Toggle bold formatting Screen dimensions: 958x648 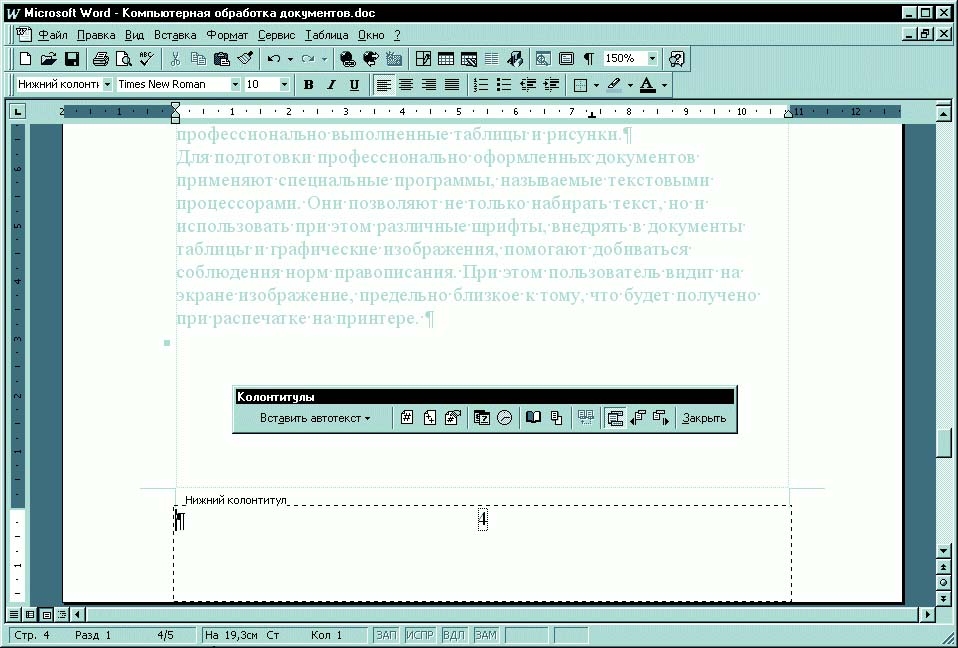309,85
